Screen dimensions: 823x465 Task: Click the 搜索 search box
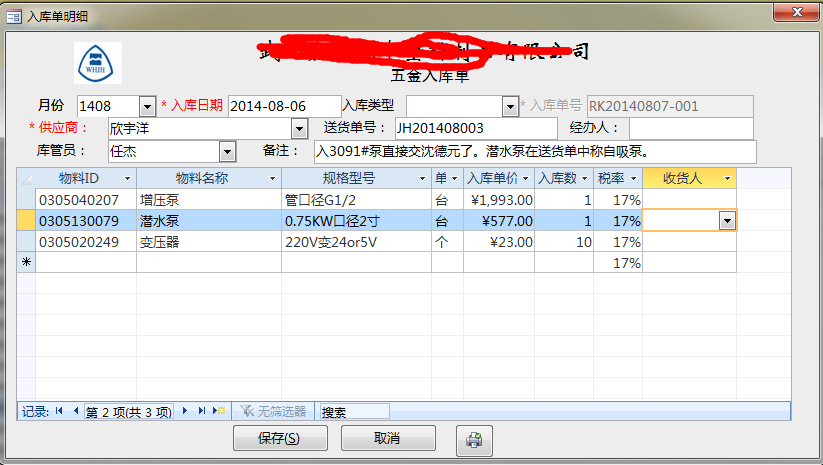[x=353, y=411]
